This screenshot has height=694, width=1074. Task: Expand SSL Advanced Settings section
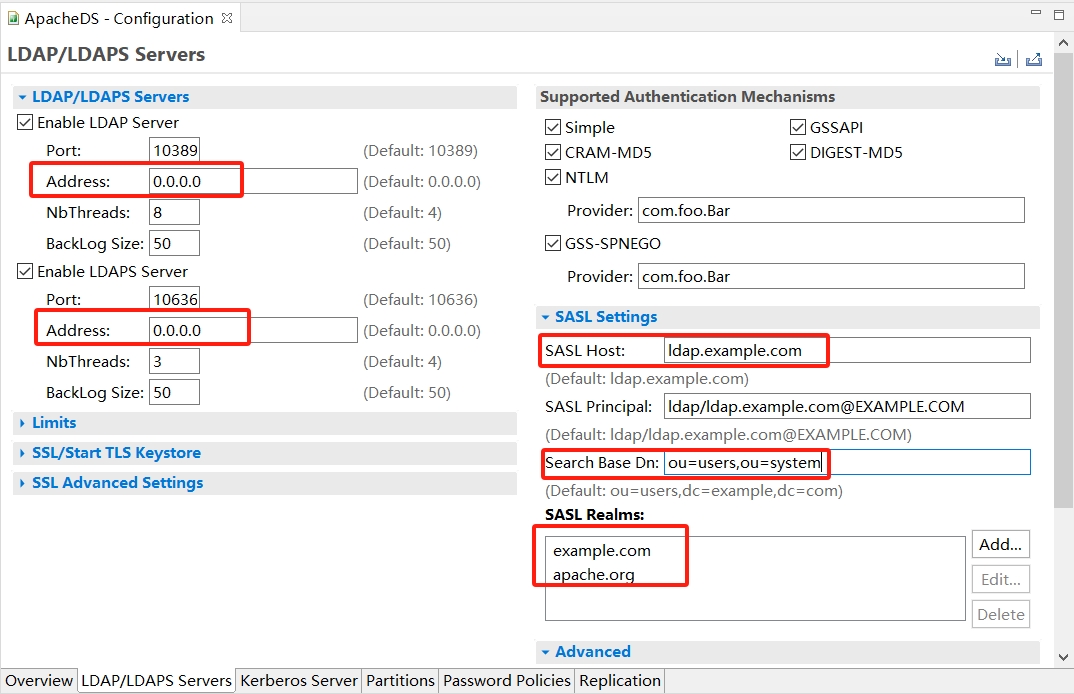pos(116,483)
